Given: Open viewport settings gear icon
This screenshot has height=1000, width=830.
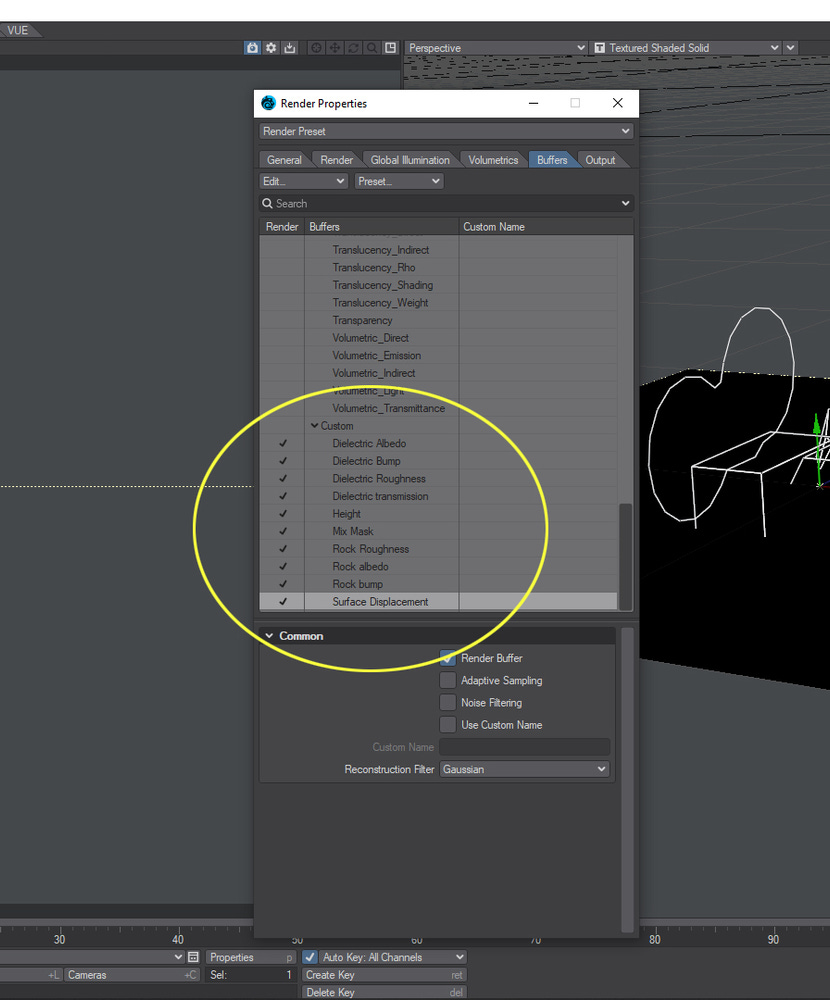Looking at the screenshot, I should [271, 48].
